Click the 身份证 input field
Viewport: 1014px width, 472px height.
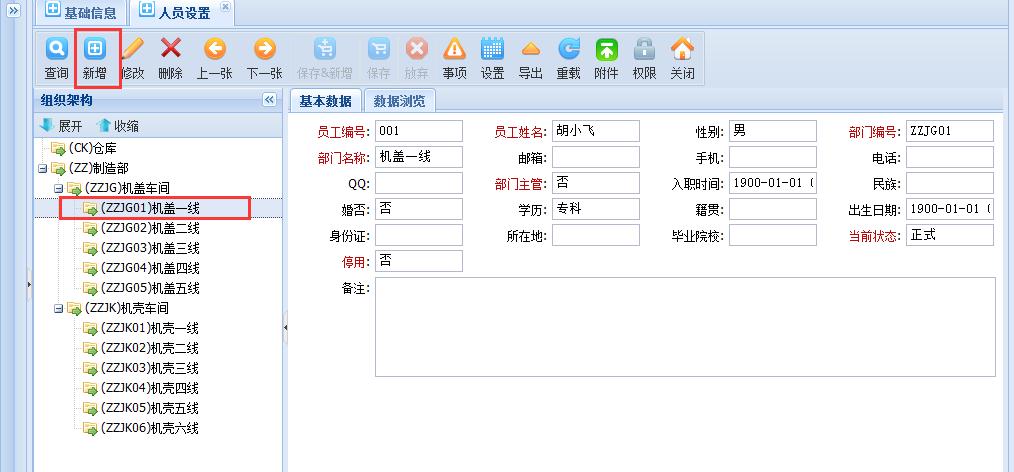point(419,235)
